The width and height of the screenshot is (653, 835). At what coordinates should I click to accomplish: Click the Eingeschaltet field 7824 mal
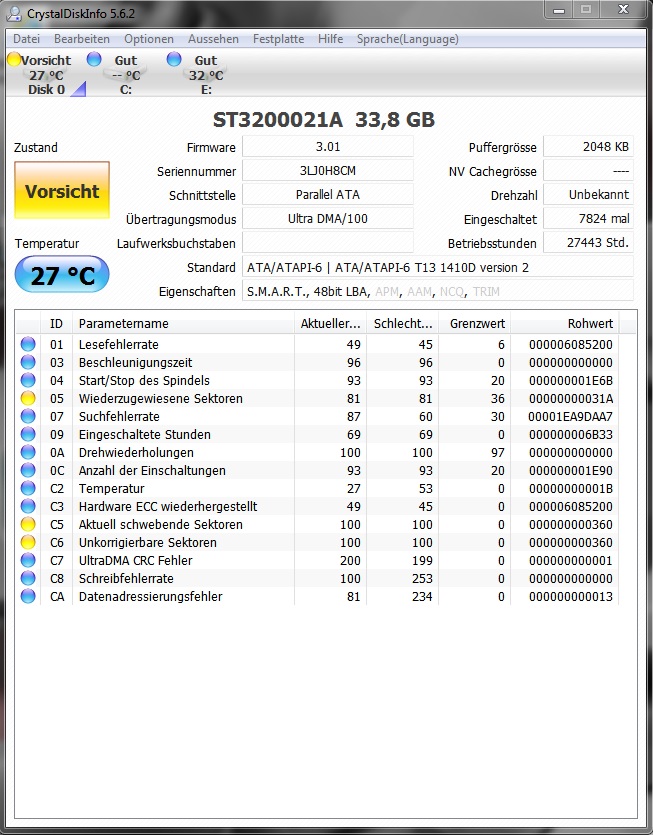[x=588, y=218]
